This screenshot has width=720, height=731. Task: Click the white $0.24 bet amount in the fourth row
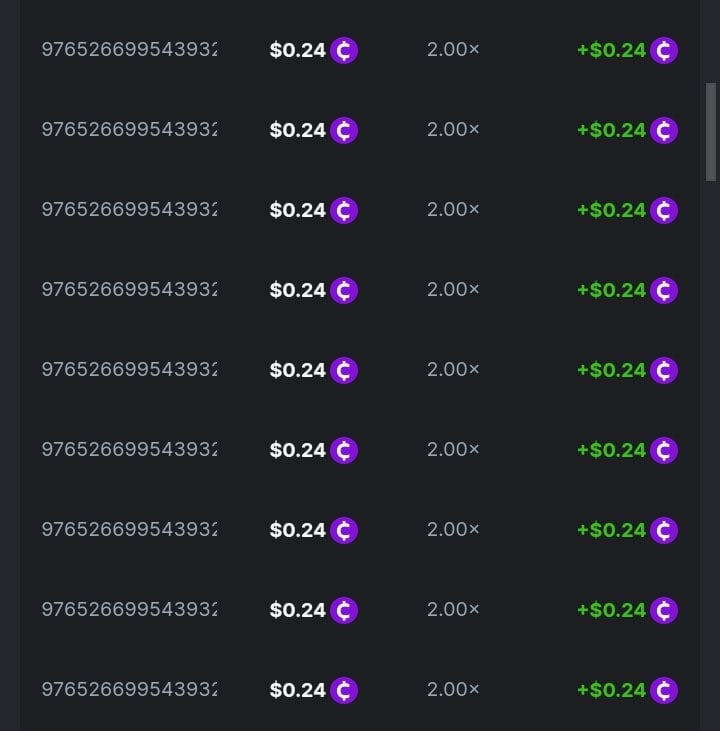[297, 290]
